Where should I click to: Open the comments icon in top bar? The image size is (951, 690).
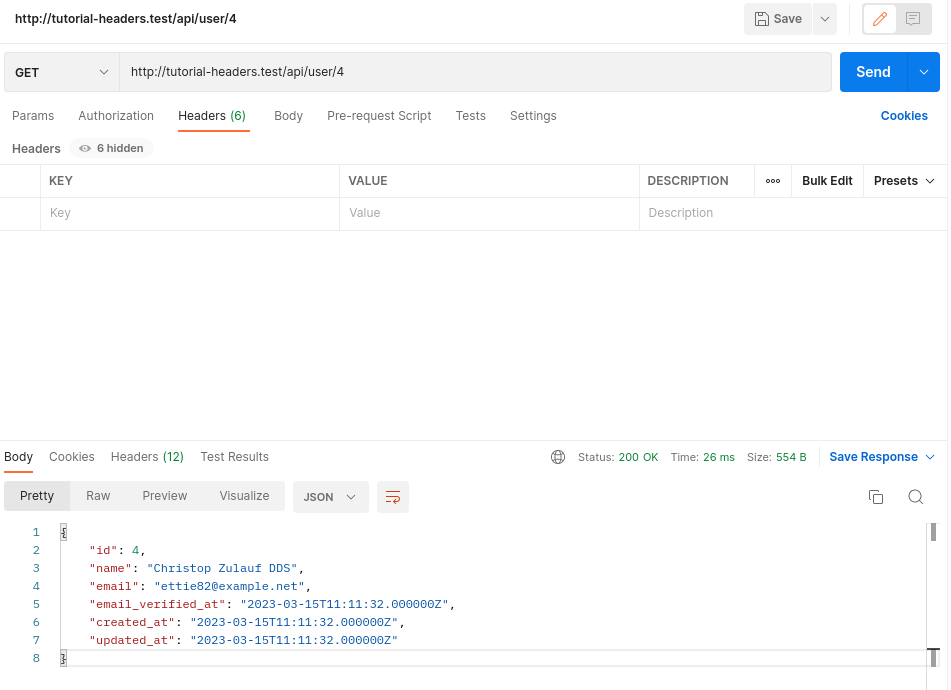click(913, 19)
